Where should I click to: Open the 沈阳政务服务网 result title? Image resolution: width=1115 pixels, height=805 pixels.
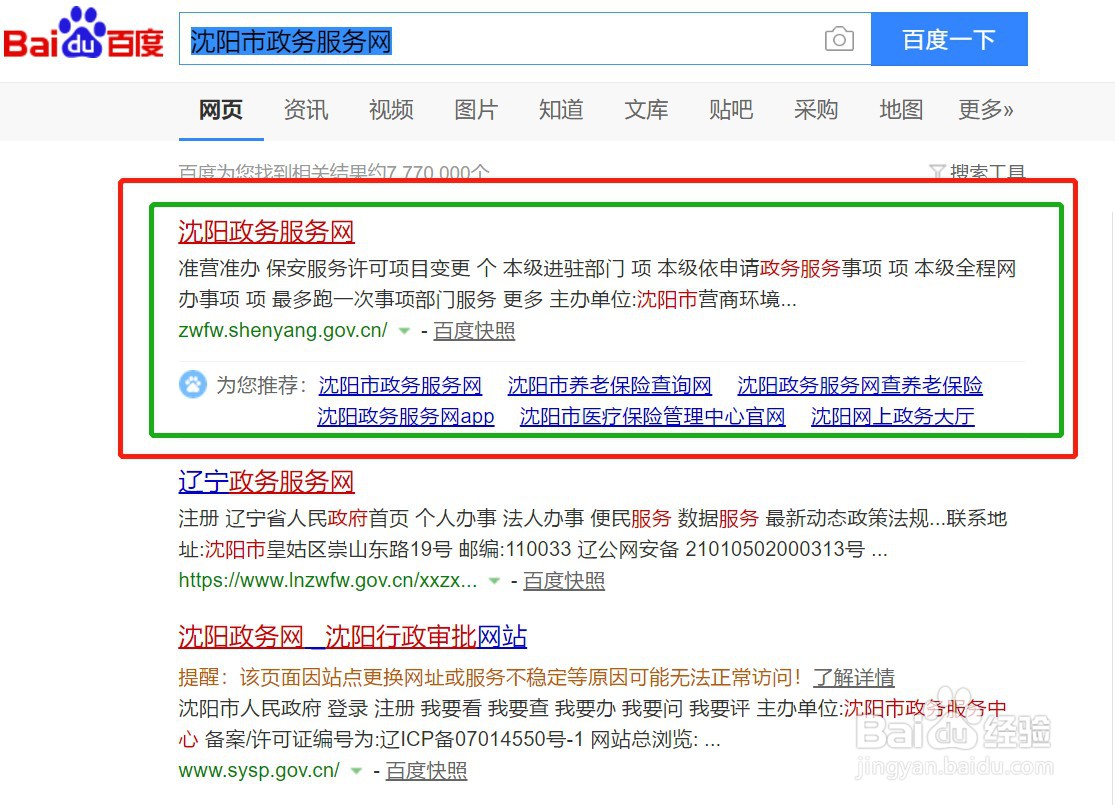point(266,232)
